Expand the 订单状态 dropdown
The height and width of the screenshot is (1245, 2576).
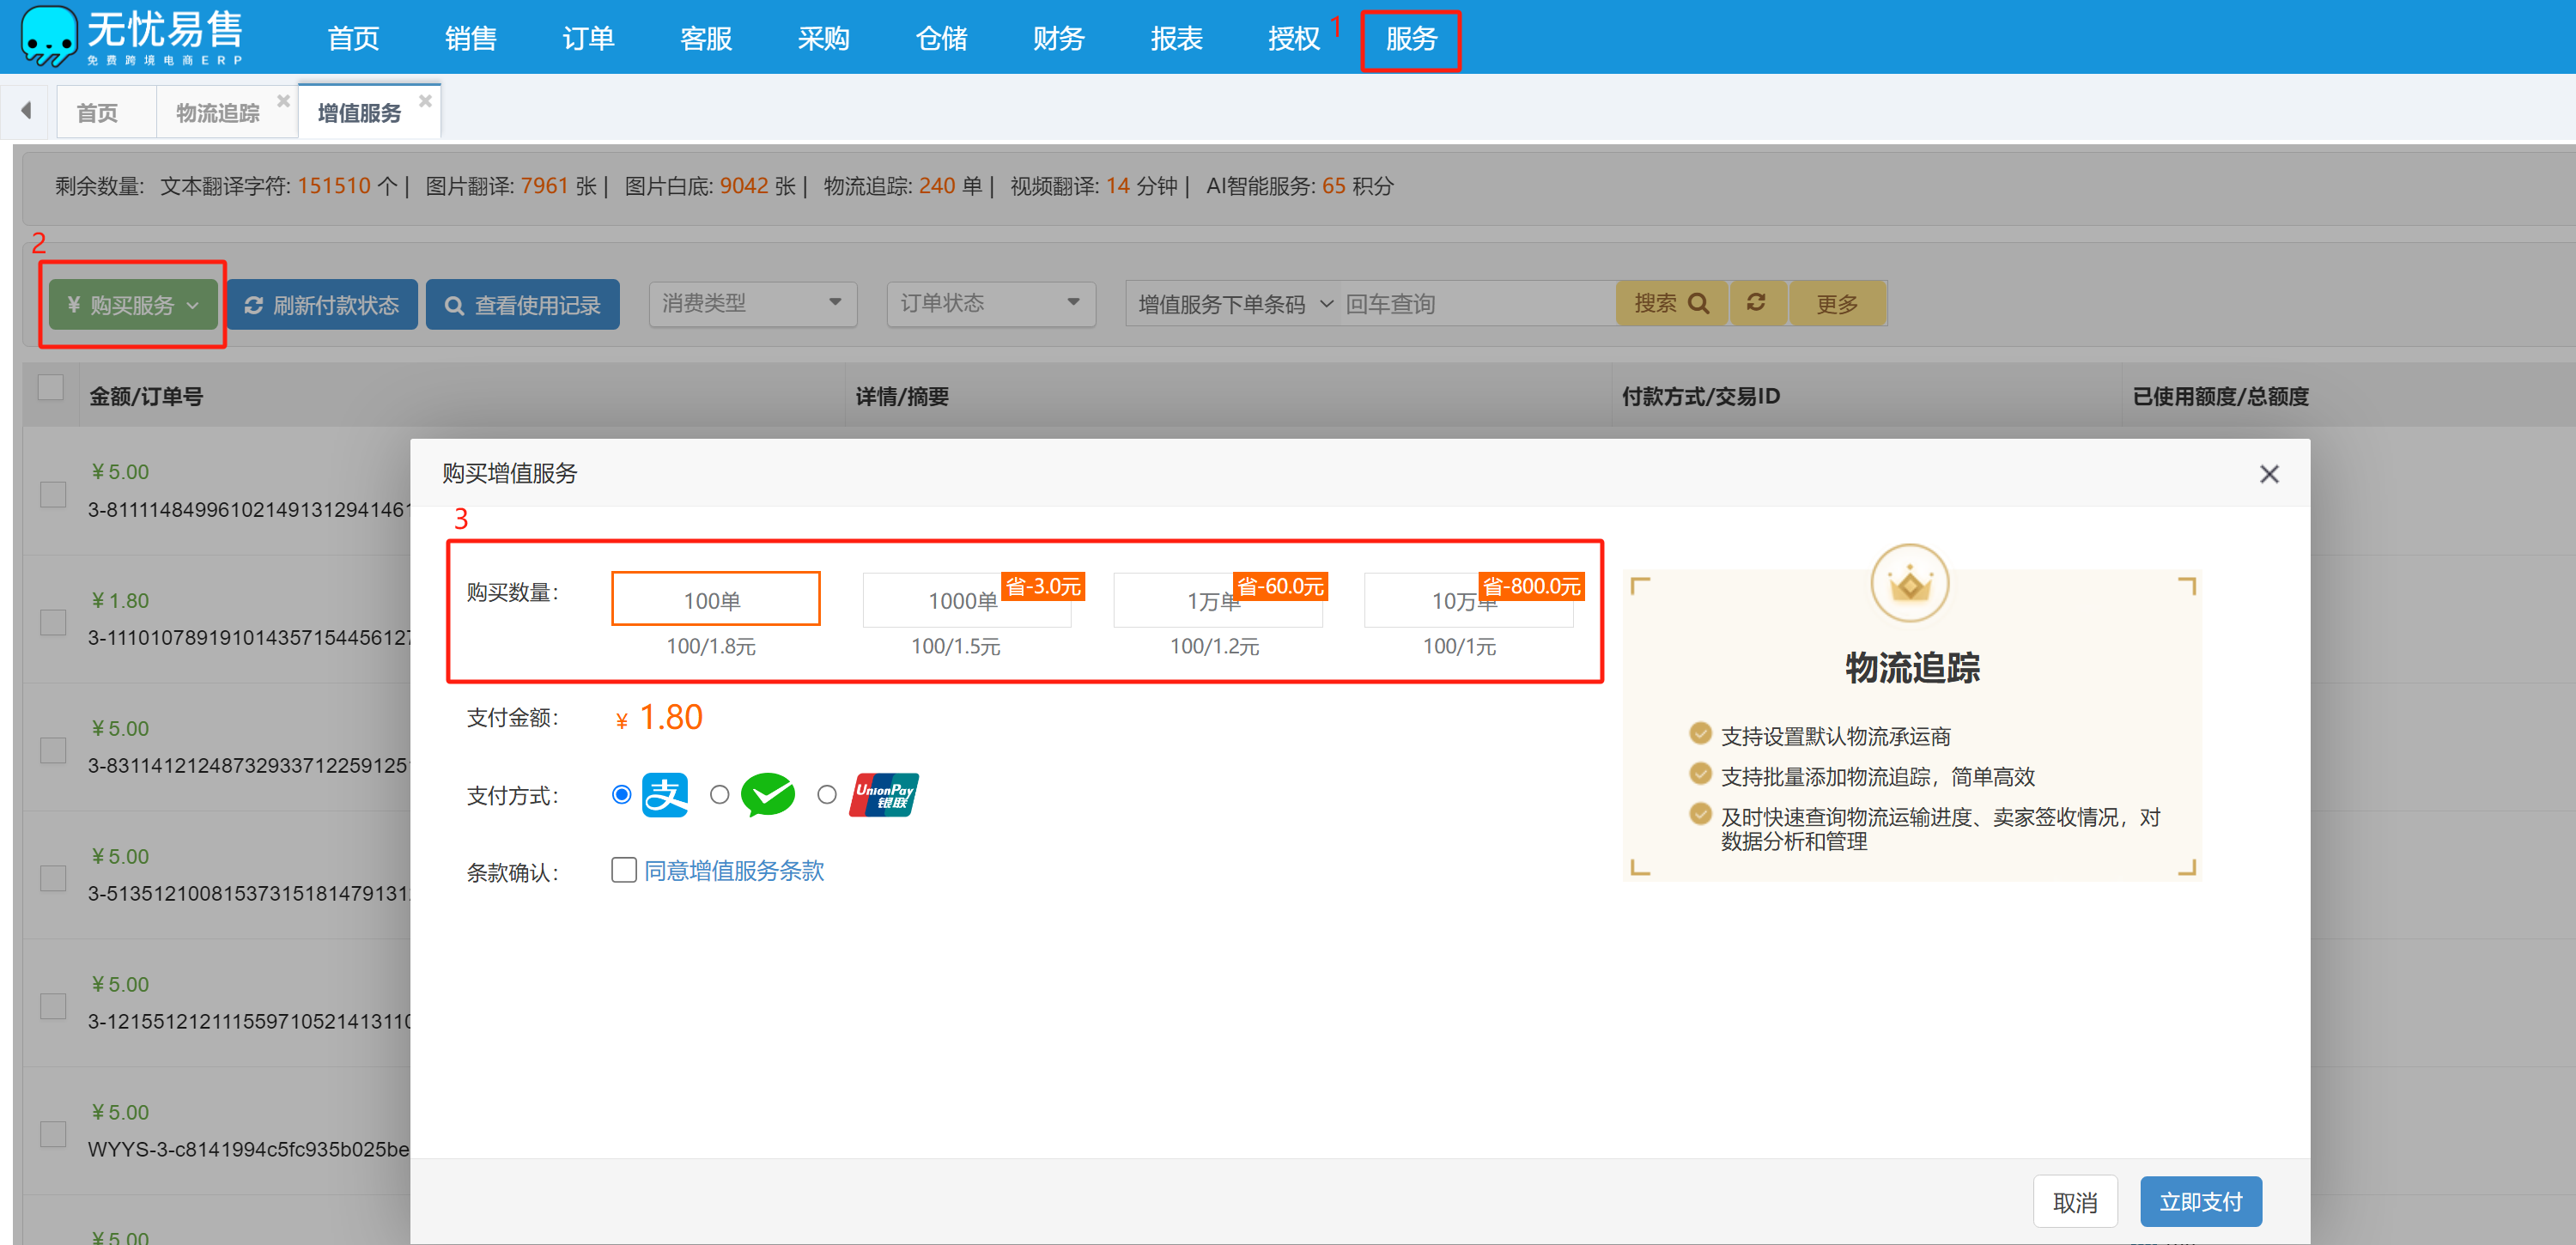tap(990, 303)
